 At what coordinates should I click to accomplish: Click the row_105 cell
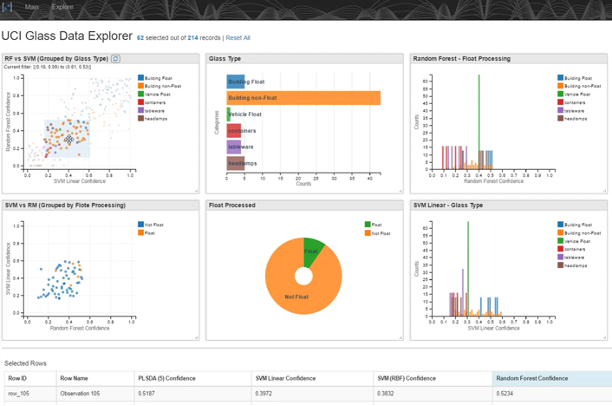[x=30, y=394]
